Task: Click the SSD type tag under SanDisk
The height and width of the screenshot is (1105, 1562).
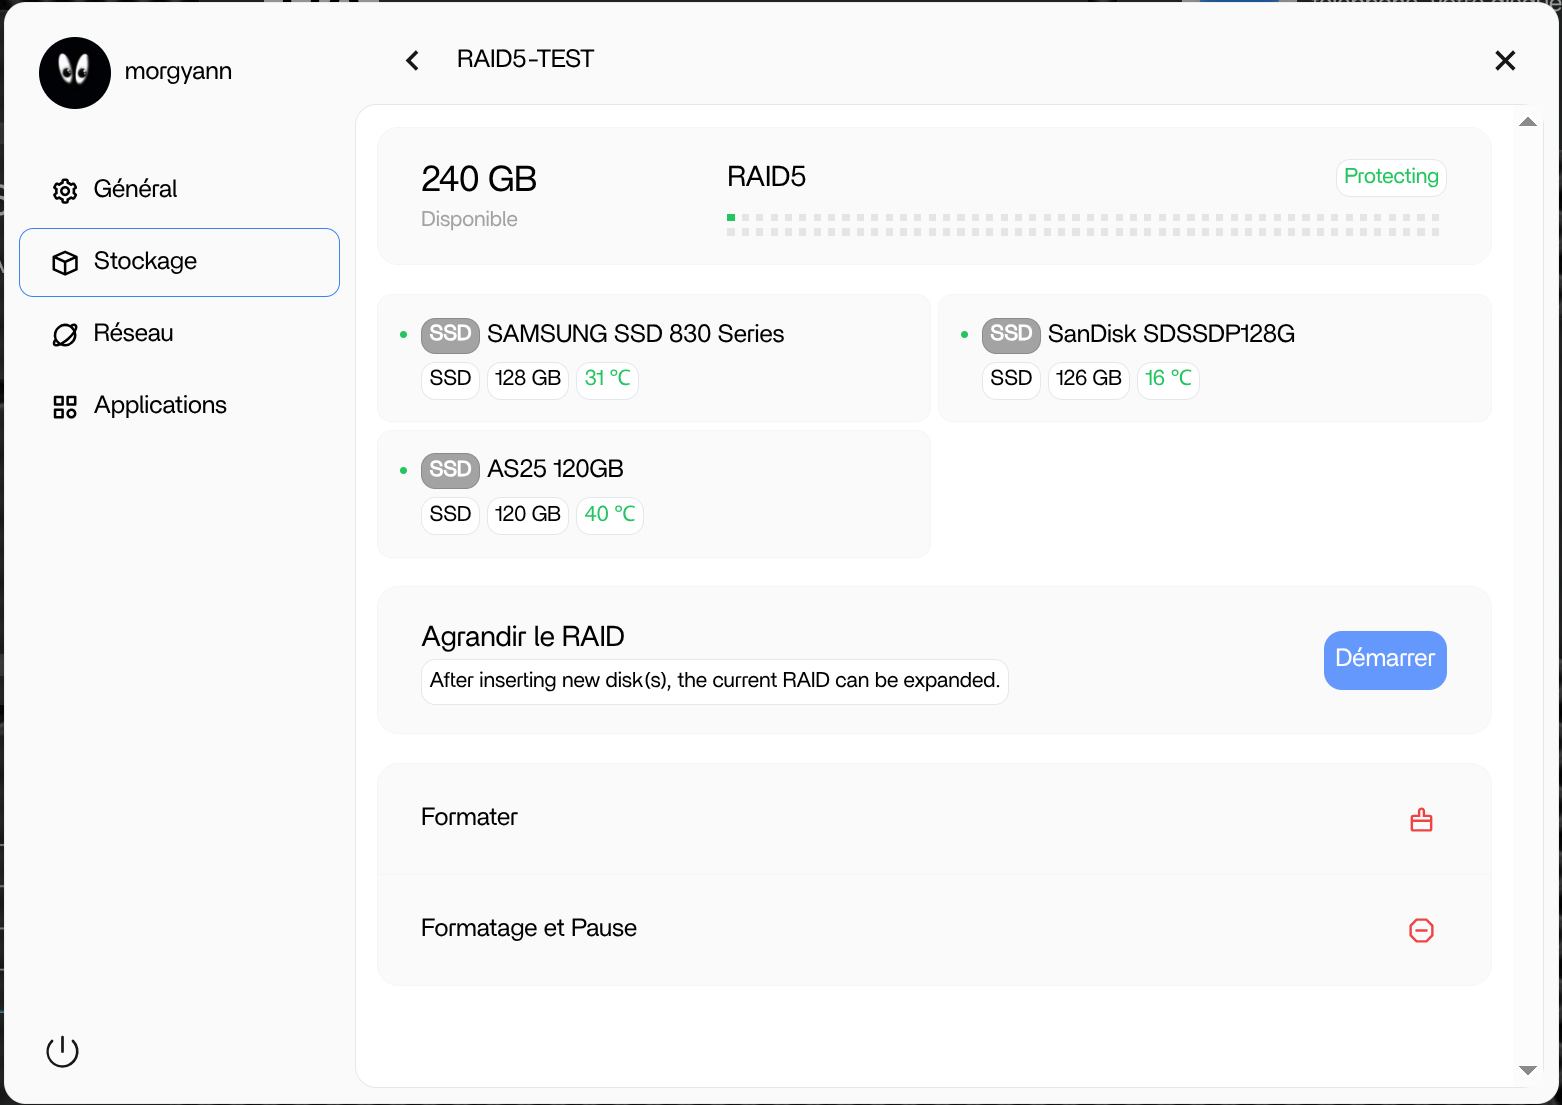Action: [x=1011, y=379]
